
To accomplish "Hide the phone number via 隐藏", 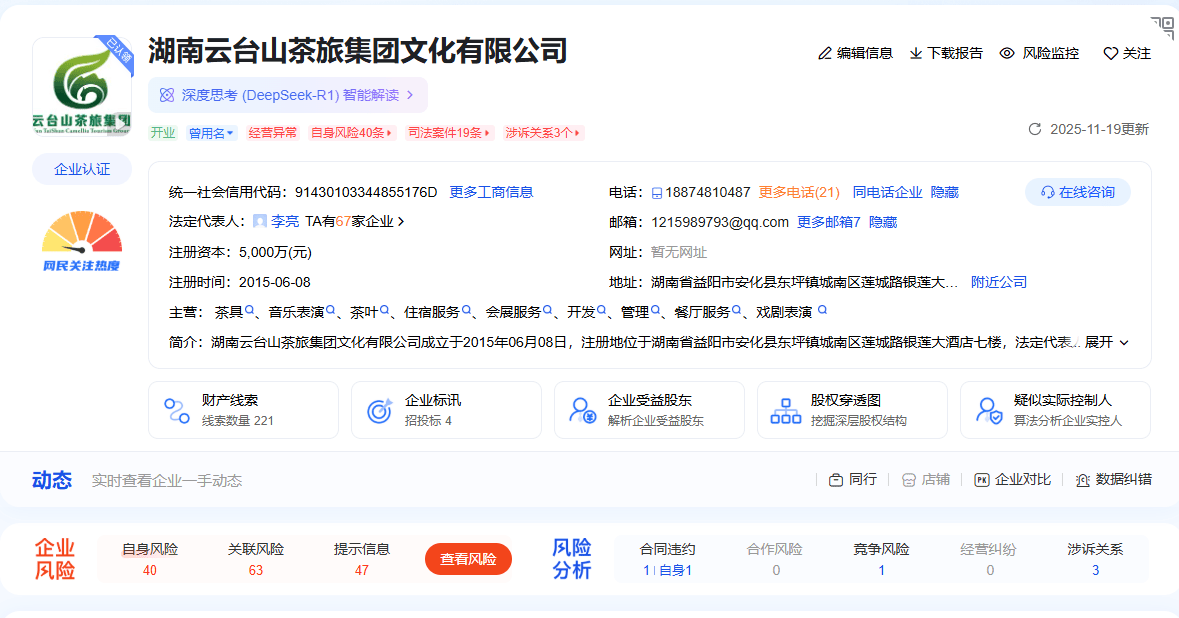I will click(x=945, y=192).
